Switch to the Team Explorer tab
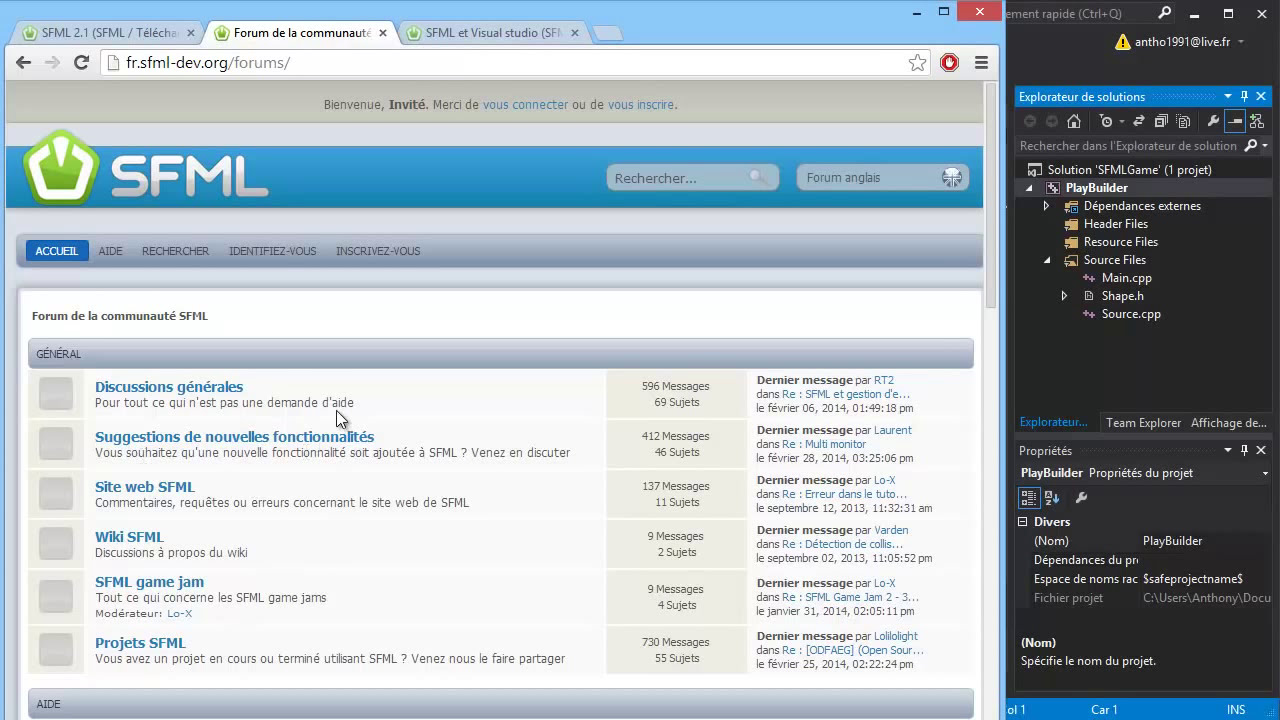 pyautogui.click(x=1143, y=423)
